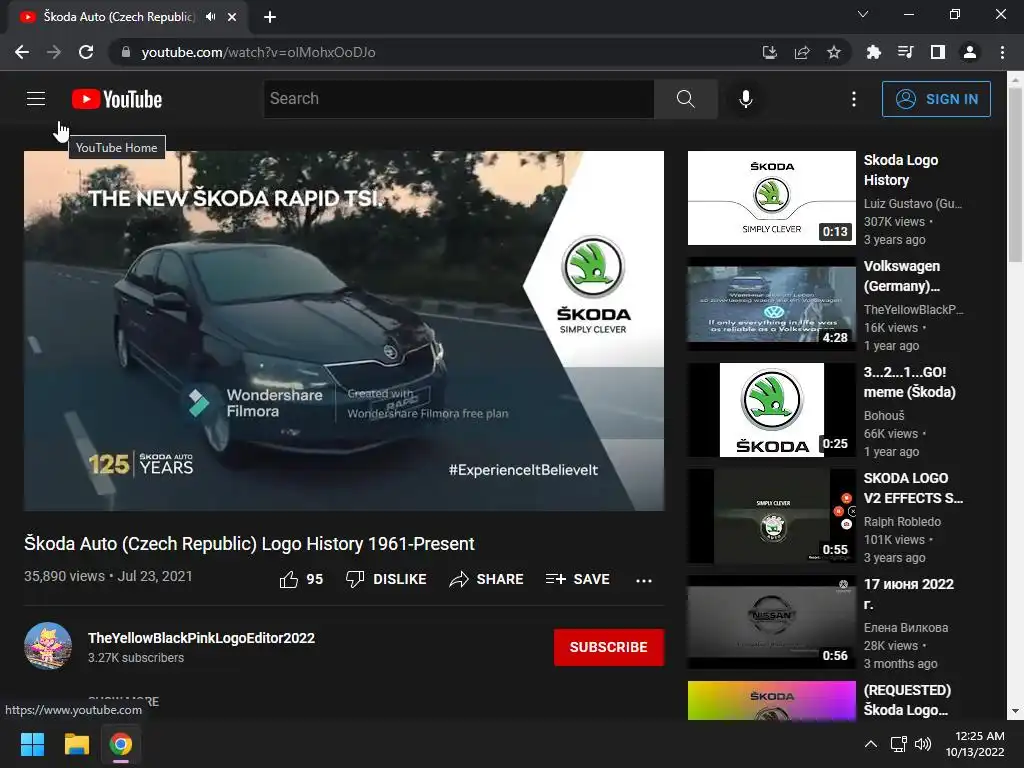
Task: Go back with browser back arrow
Action: tap(22, 52)
